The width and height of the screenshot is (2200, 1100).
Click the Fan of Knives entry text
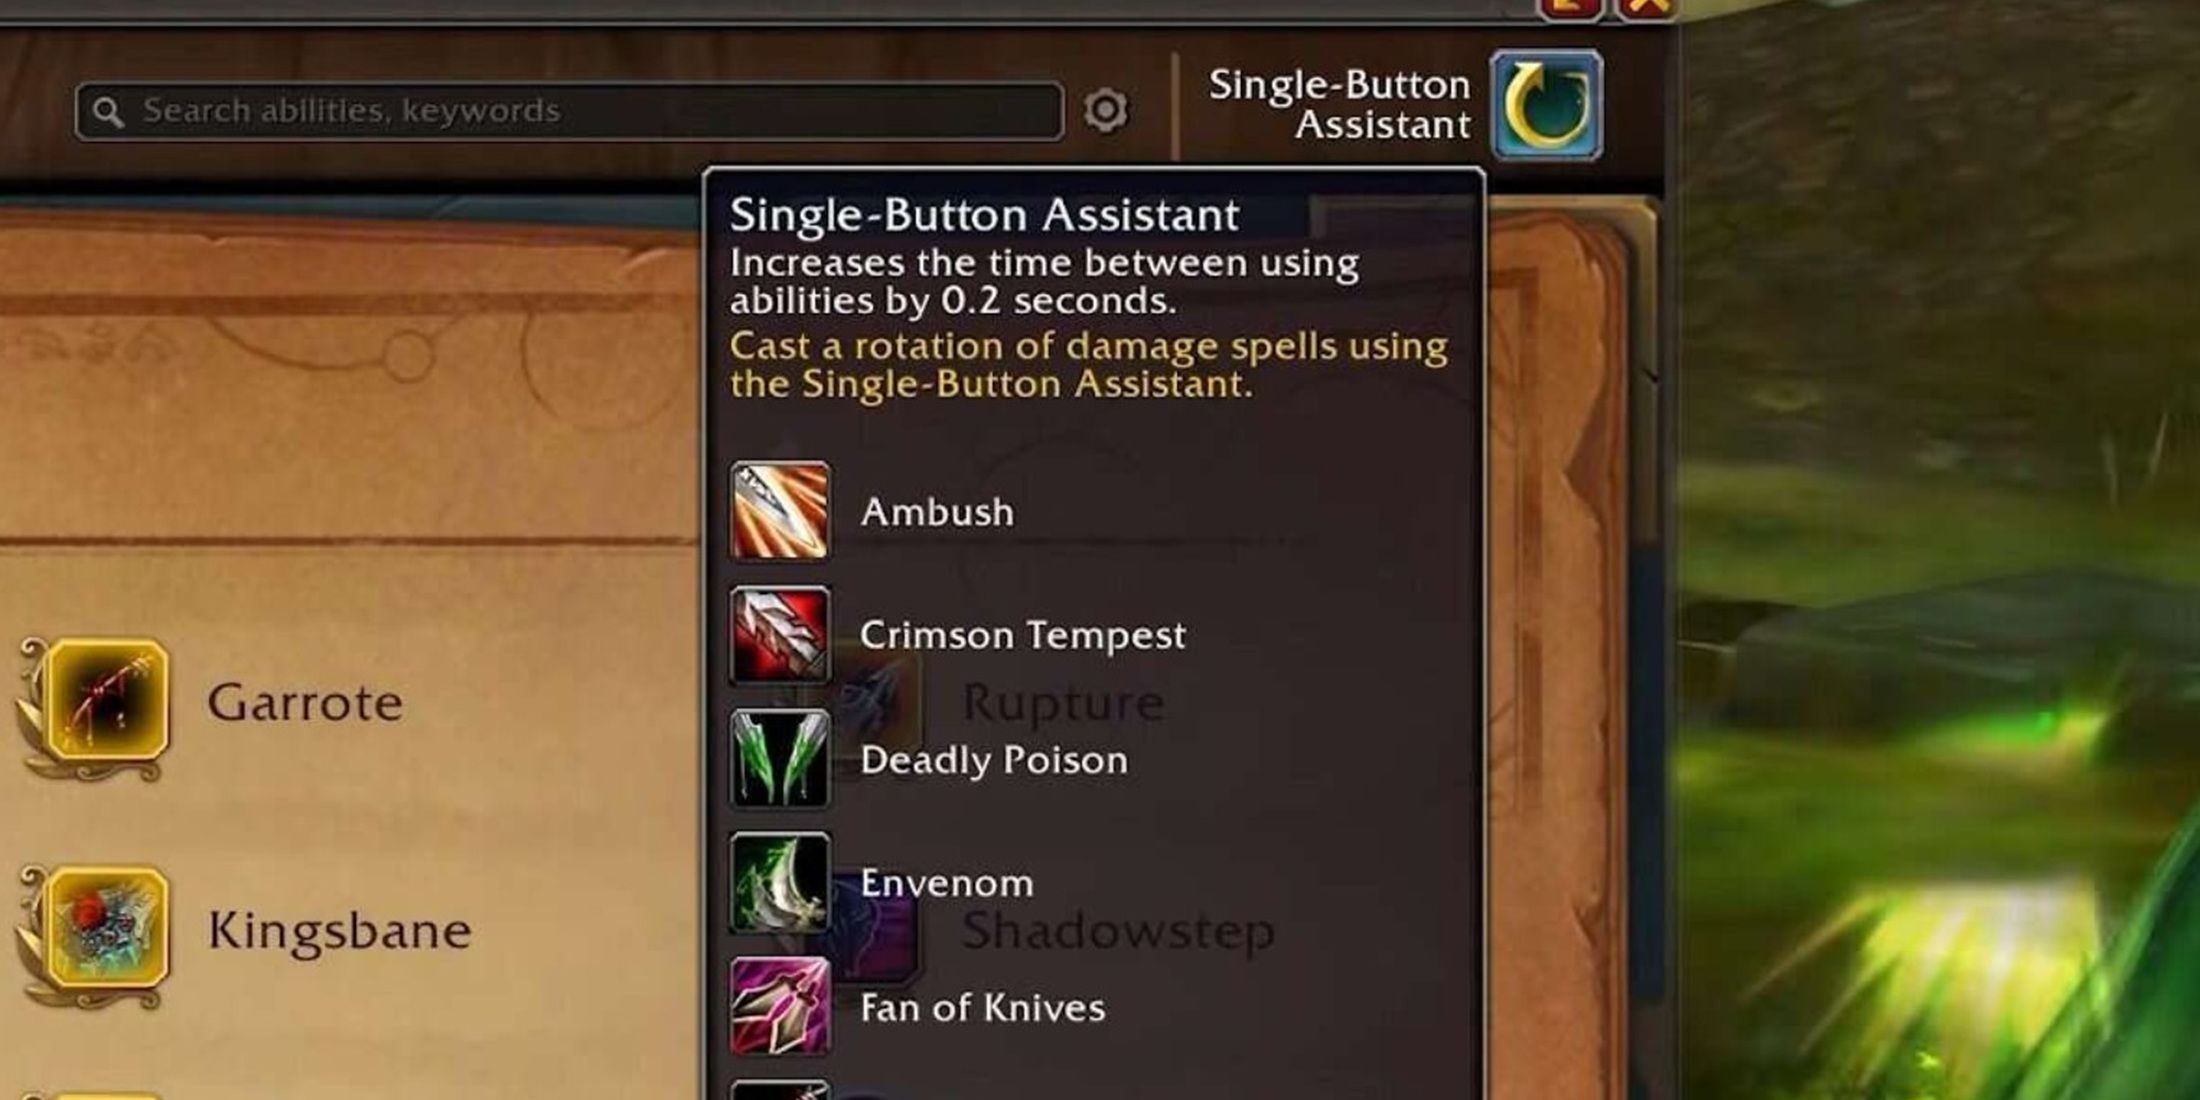click(x=983, y=1008)
